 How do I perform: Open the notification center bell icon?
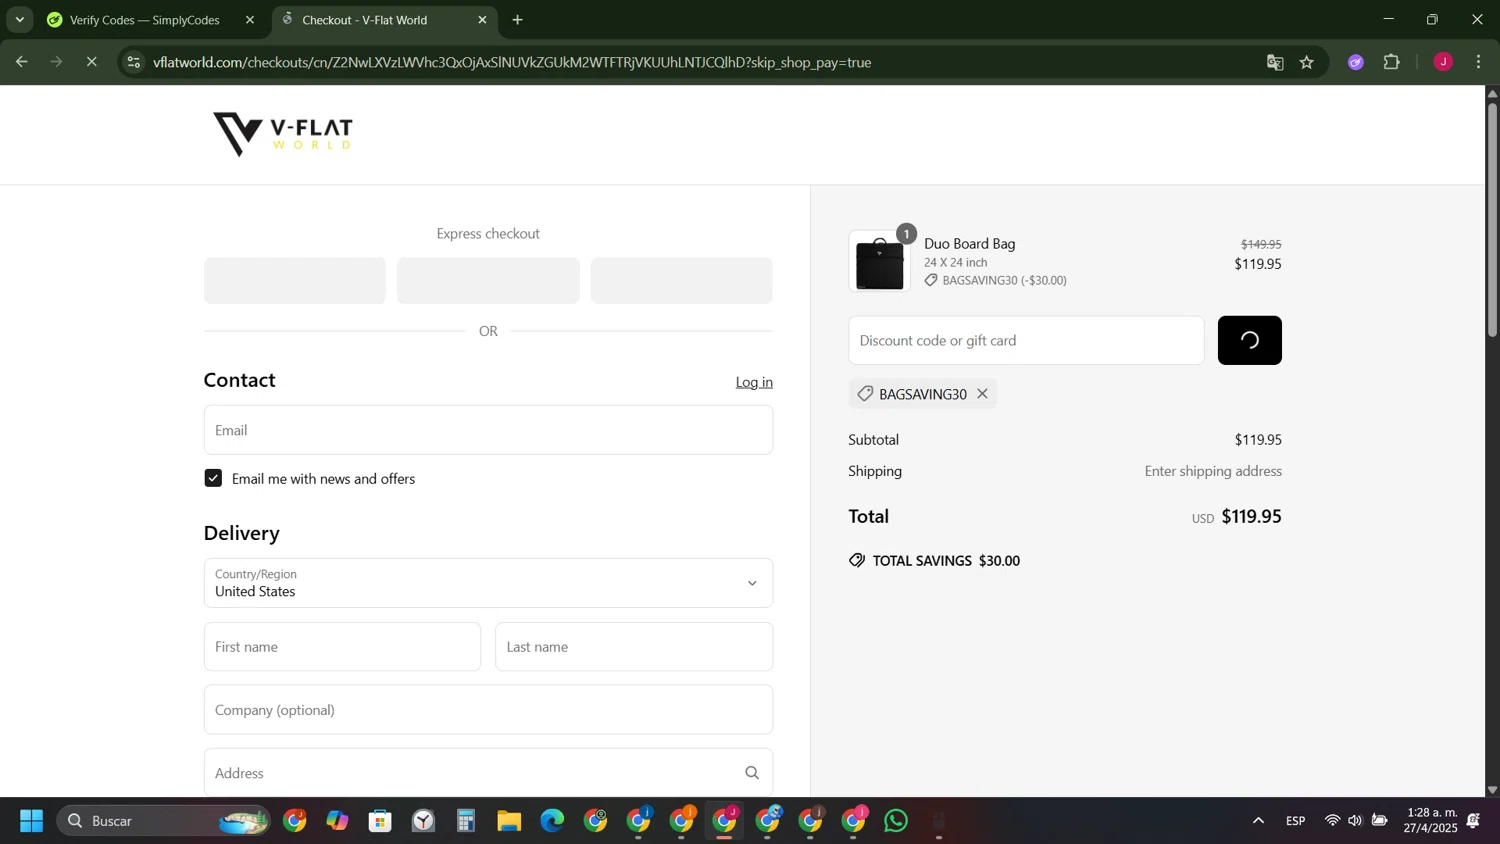coord(1474,821)
